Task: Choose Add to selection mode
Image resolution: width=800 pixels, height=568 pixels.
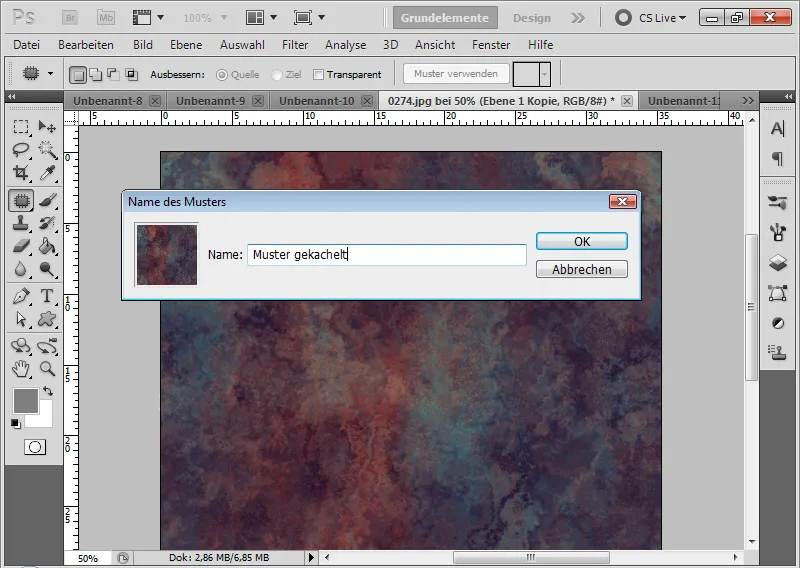Action: tap(95, 75)
